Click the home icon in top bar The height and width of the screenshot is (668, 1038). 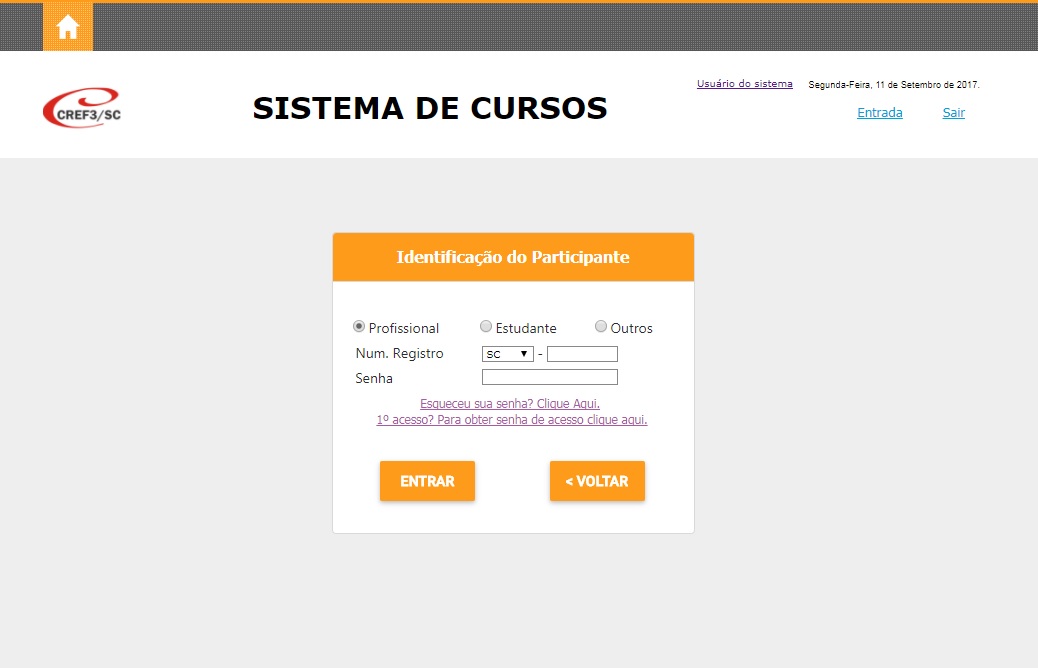(x=67, y=27)
